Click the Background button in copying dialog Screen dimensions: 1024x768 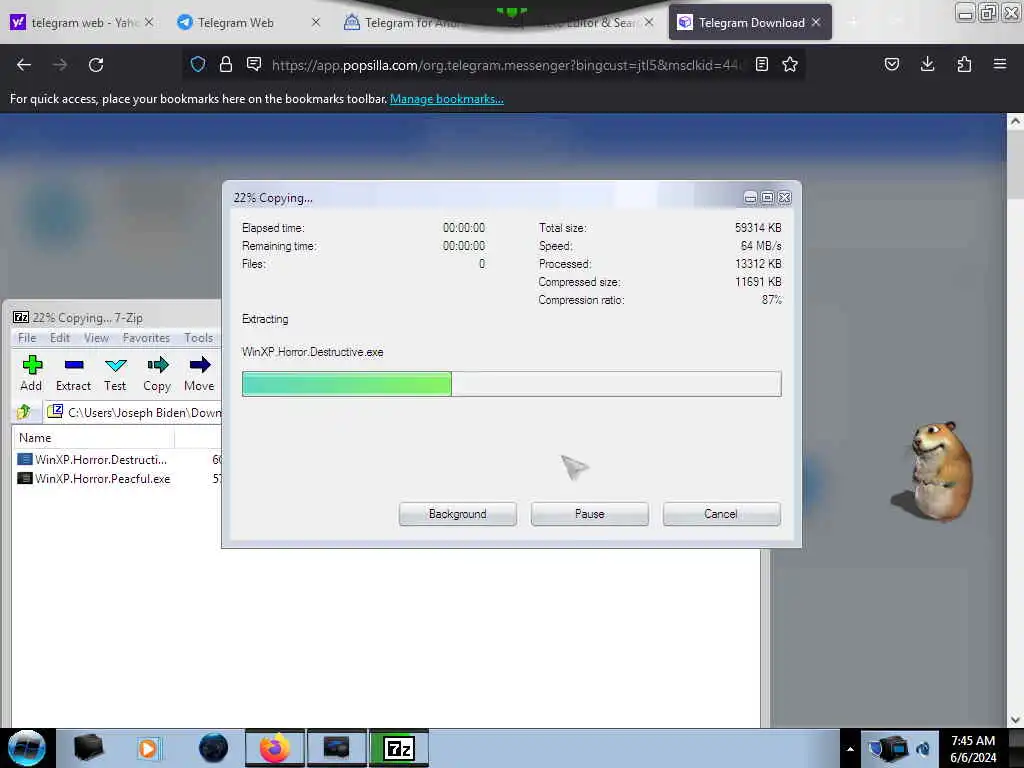(458, 514)
